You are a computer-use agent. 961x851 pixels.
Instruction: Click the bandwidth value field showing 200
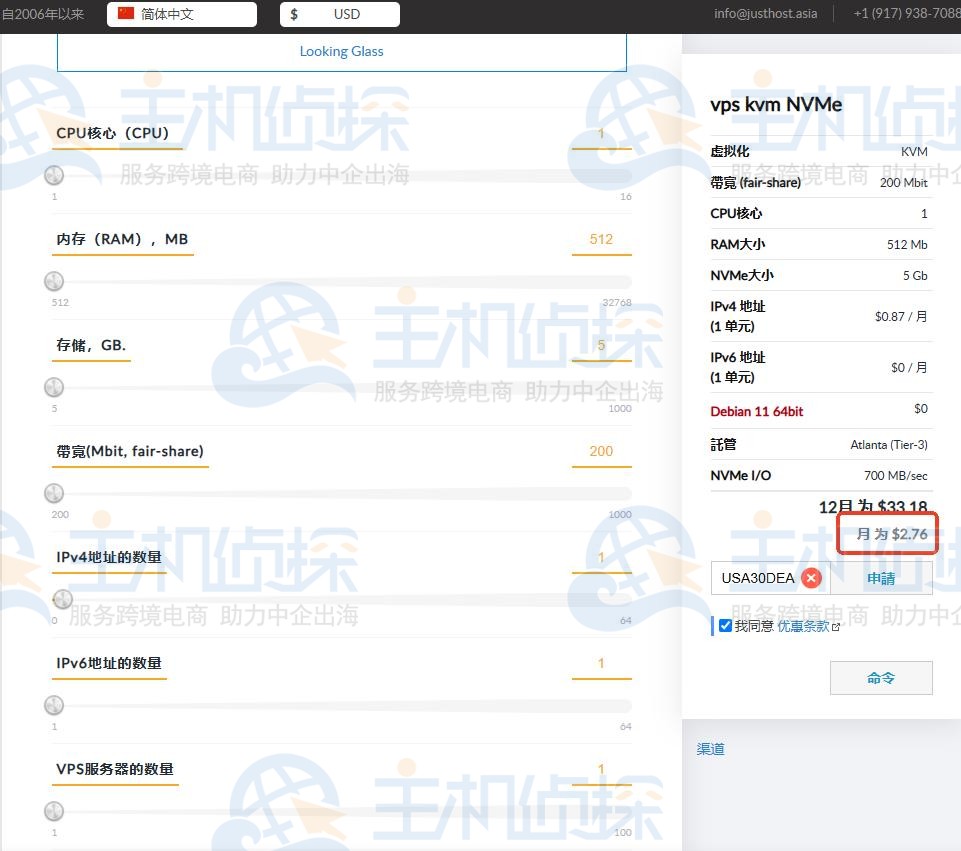pyautogui.click(x=601, y=451)
